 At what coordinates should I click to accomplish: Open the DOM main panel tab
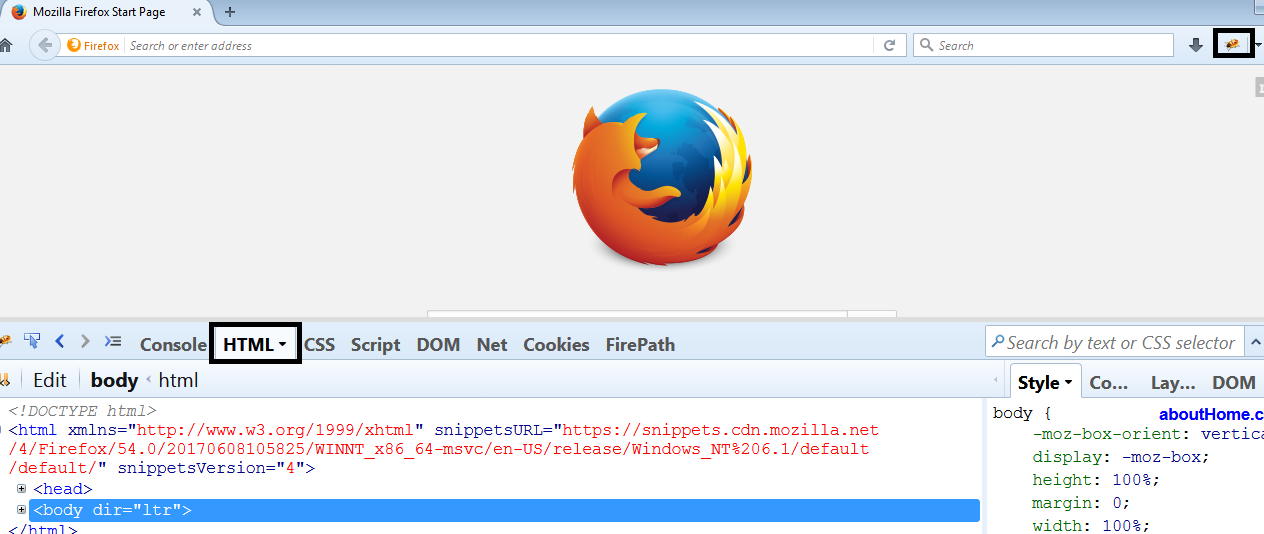click(438, 345)
